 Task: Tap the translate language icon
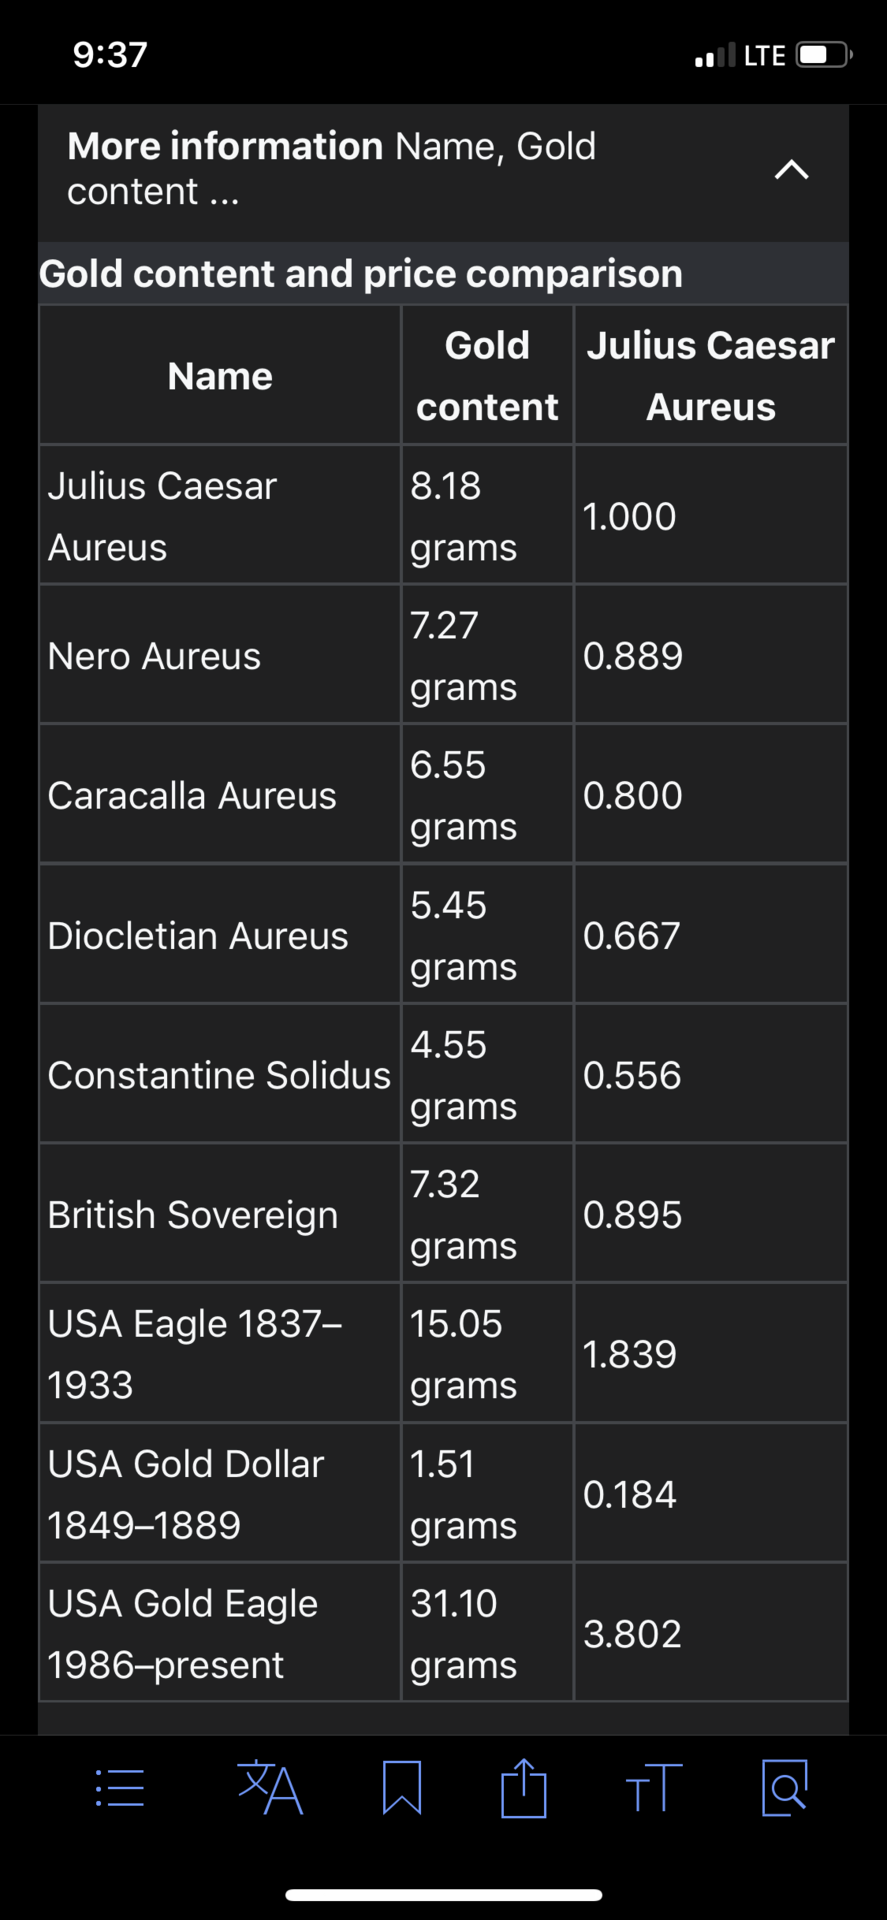coord(269,1788)
